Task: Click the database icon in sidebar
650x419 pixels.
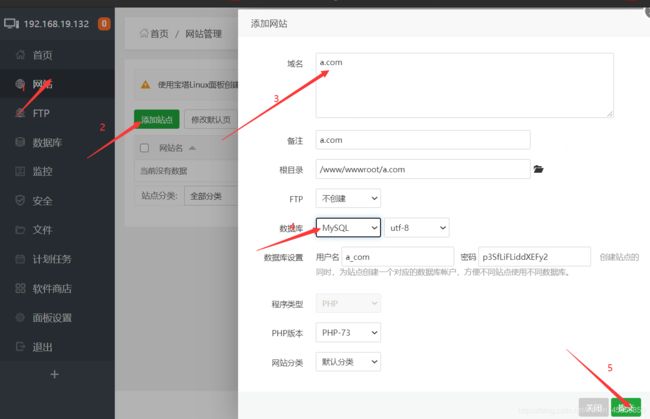Action: (x=20, y=142)
